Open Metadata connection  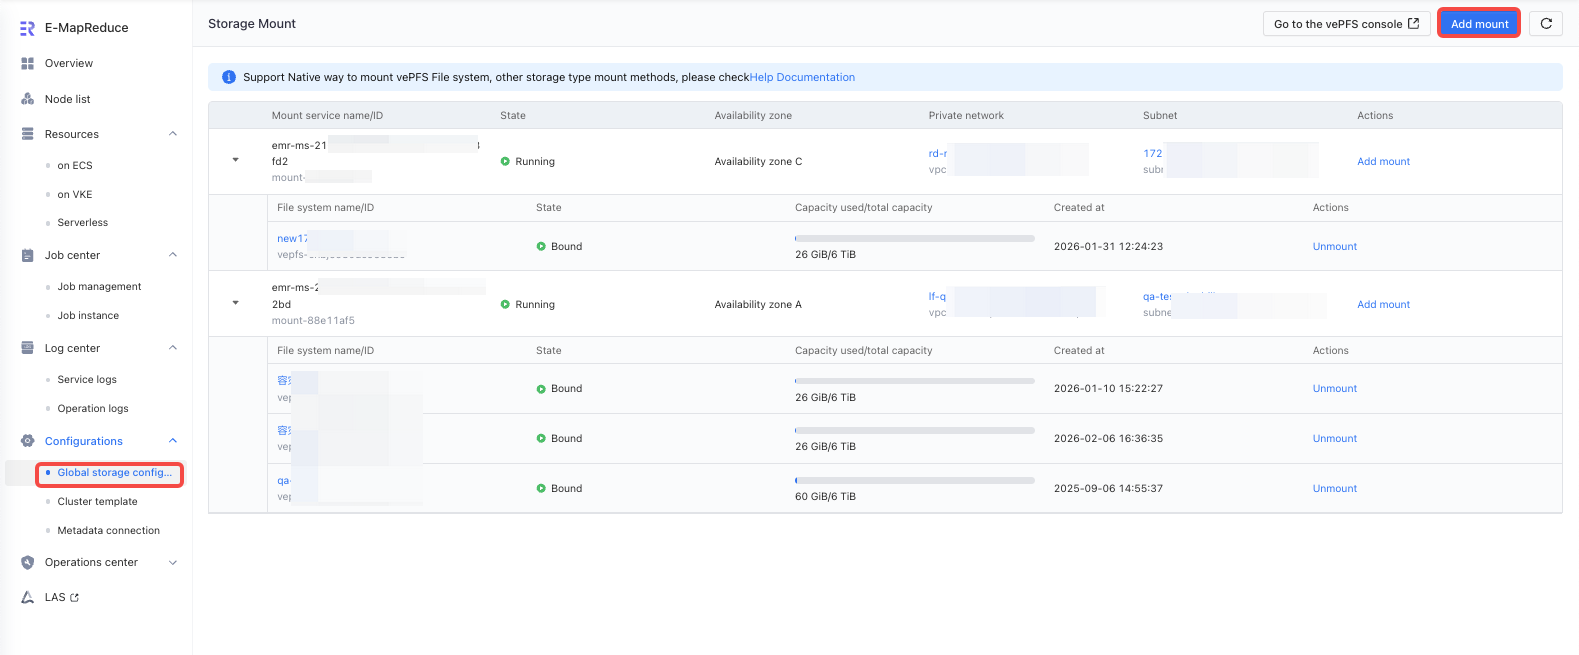[109, 531]
